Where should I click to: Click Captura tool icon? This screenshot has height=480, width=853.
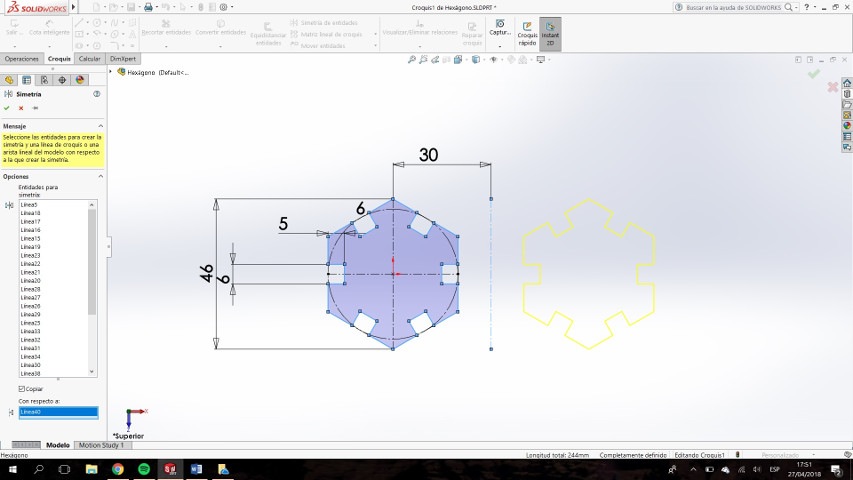point(499,24)
